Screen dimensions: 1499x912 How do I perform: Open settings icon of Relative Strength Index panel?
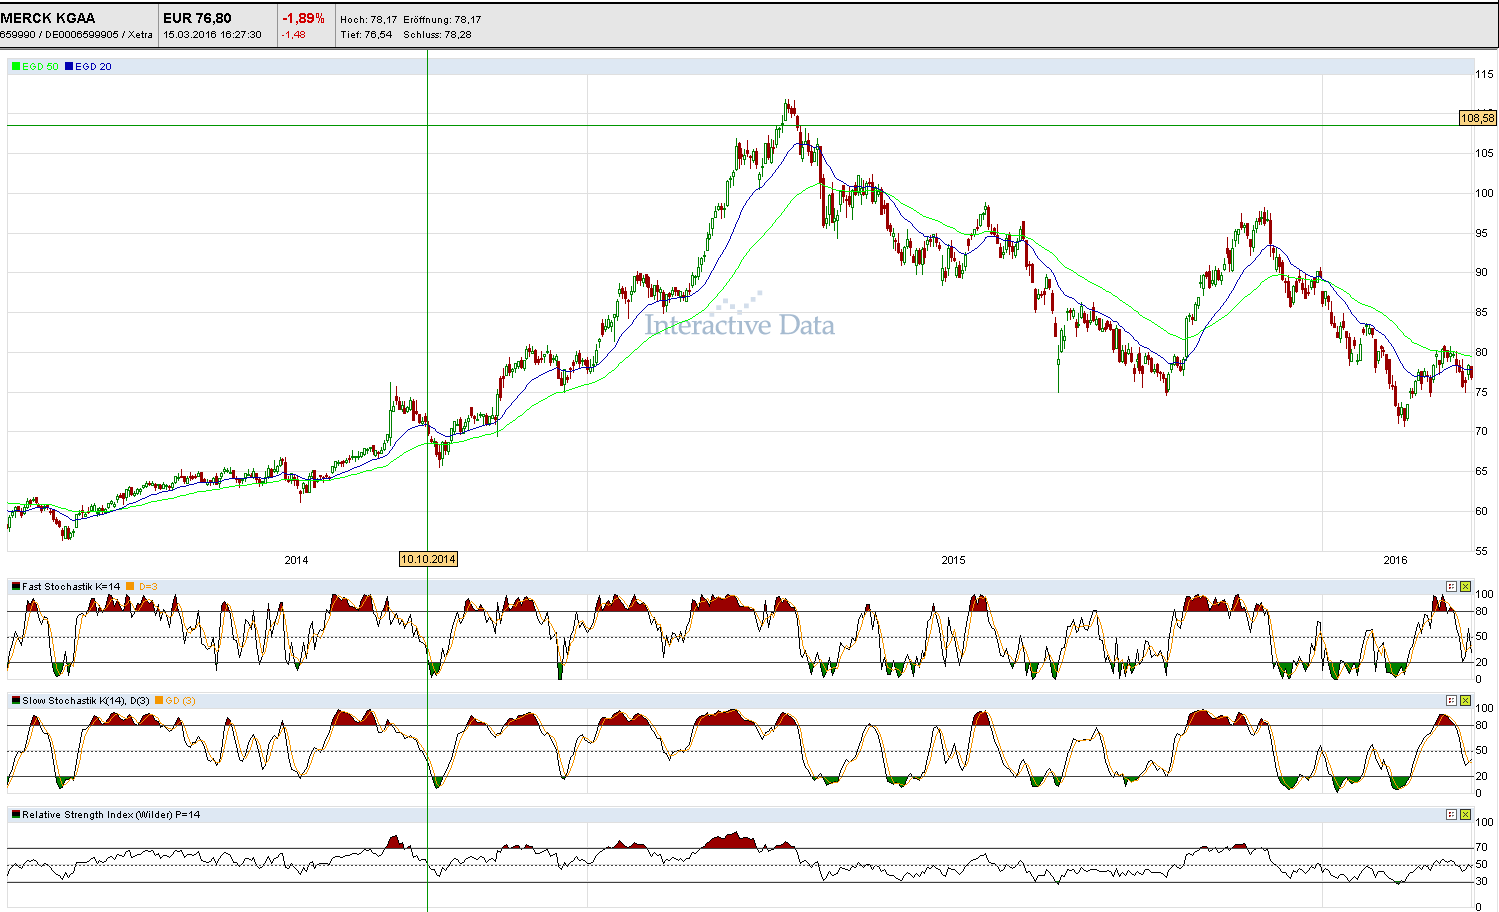[x=1451, y=815]
